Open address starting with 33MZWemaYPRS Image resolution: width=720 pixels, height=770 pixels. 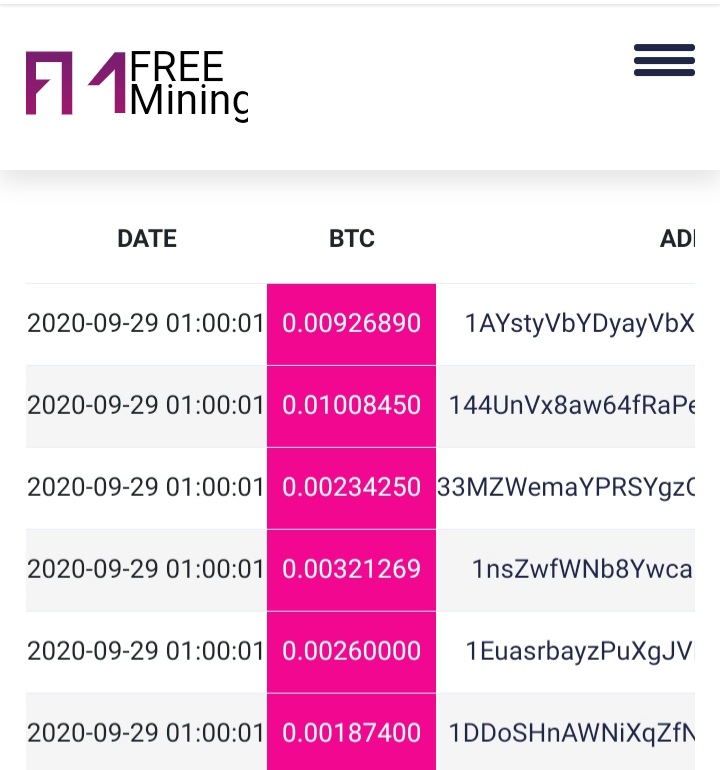tap(566, 488)
